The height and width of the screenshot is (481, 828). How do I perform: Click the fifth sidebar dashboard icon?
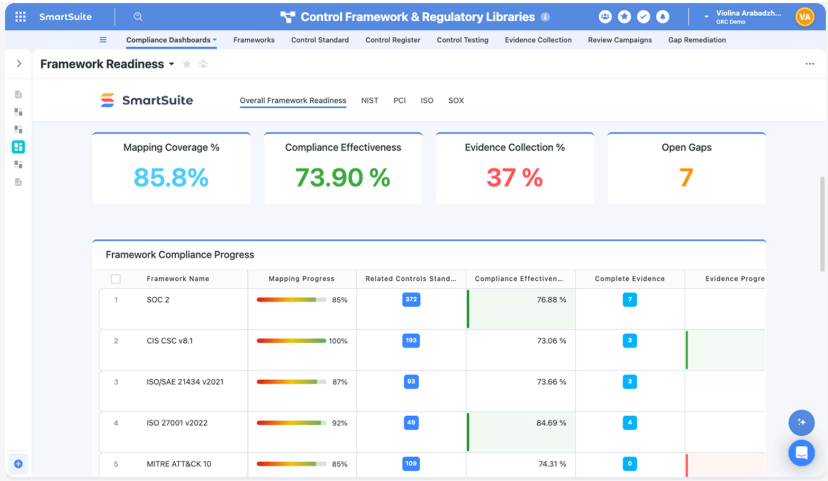pyautogui.click(x=18, y=165)
